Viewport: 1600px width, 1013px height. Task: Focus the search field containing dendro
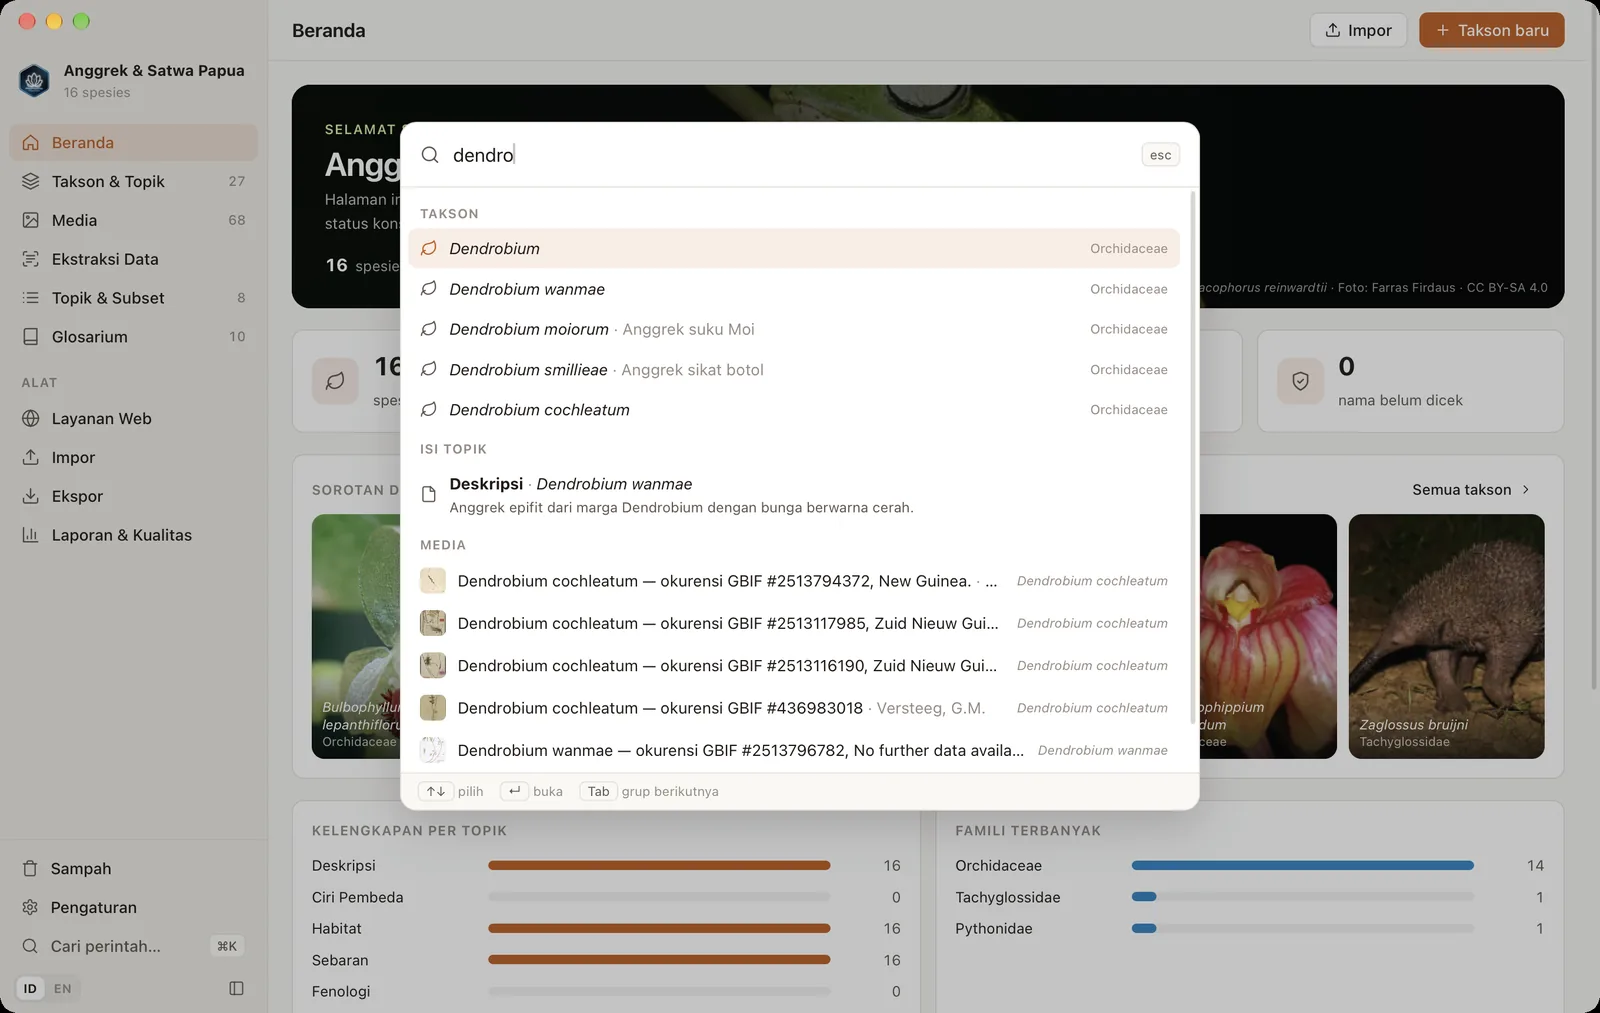coord(790,155)
